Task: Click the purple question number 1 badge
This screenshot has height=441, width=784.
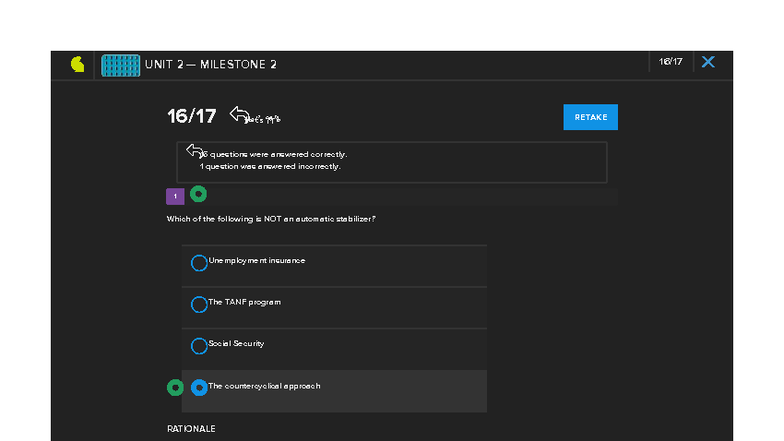Action: tap(175, 196)
